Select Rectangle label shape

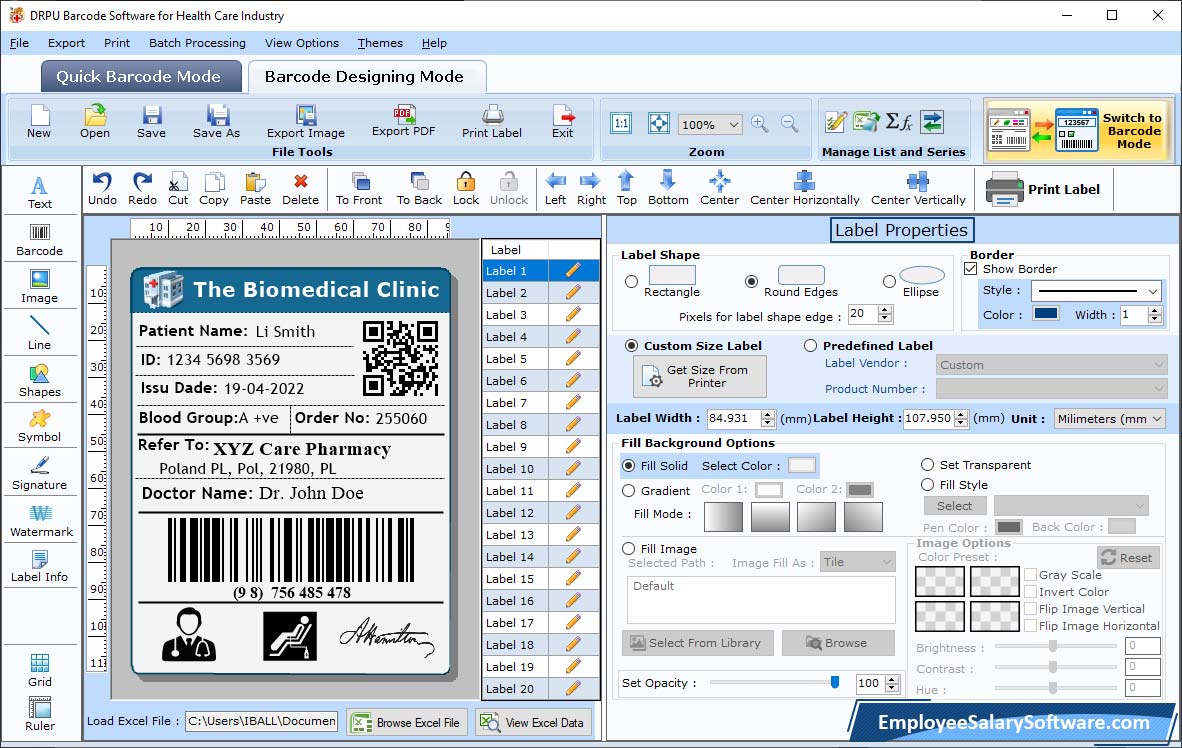coord(631,281)
